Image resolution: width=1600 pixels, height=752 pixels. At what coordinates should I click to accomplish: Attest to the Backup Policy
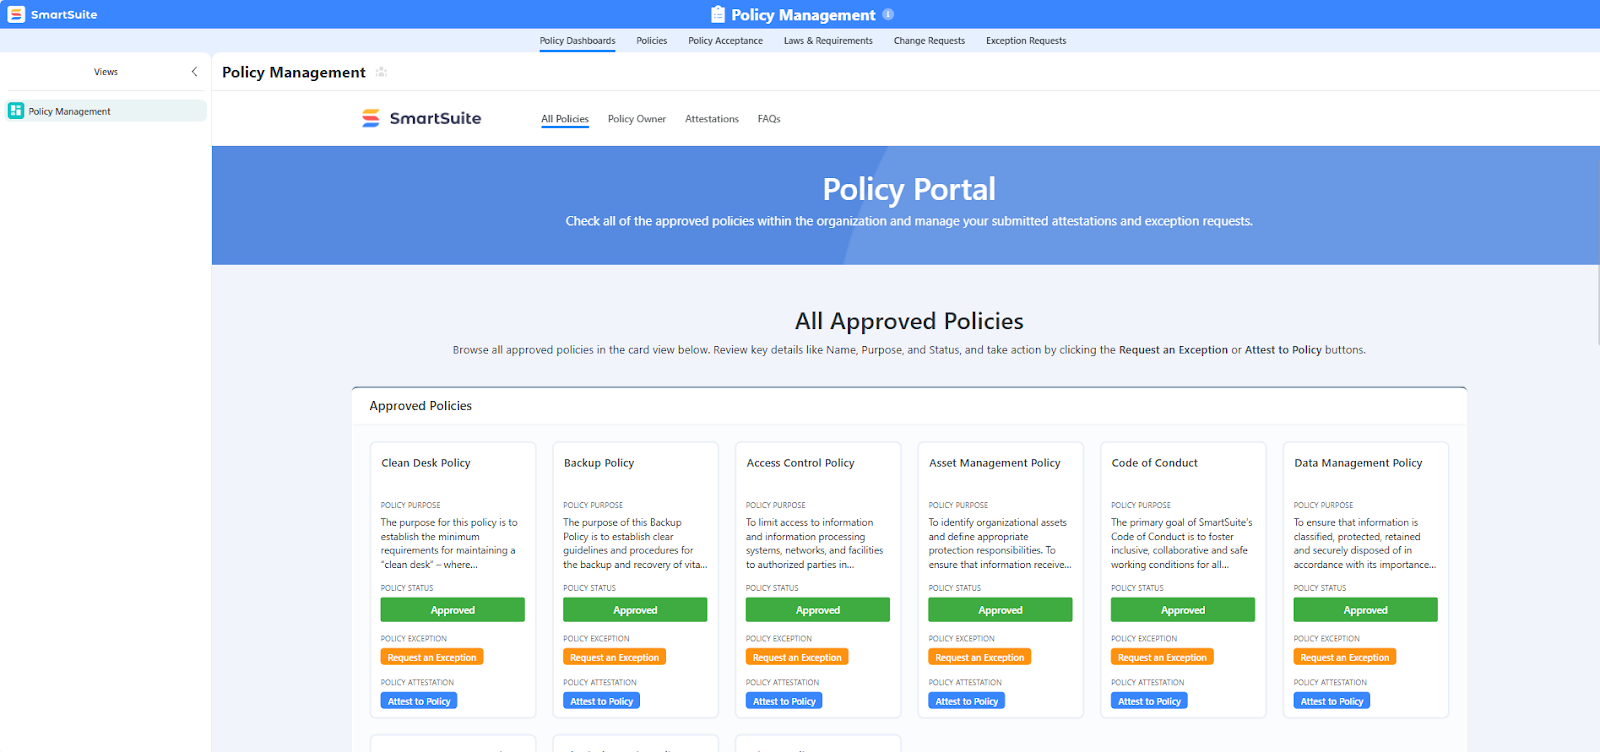pyautogui.click(x=601, y=701)
